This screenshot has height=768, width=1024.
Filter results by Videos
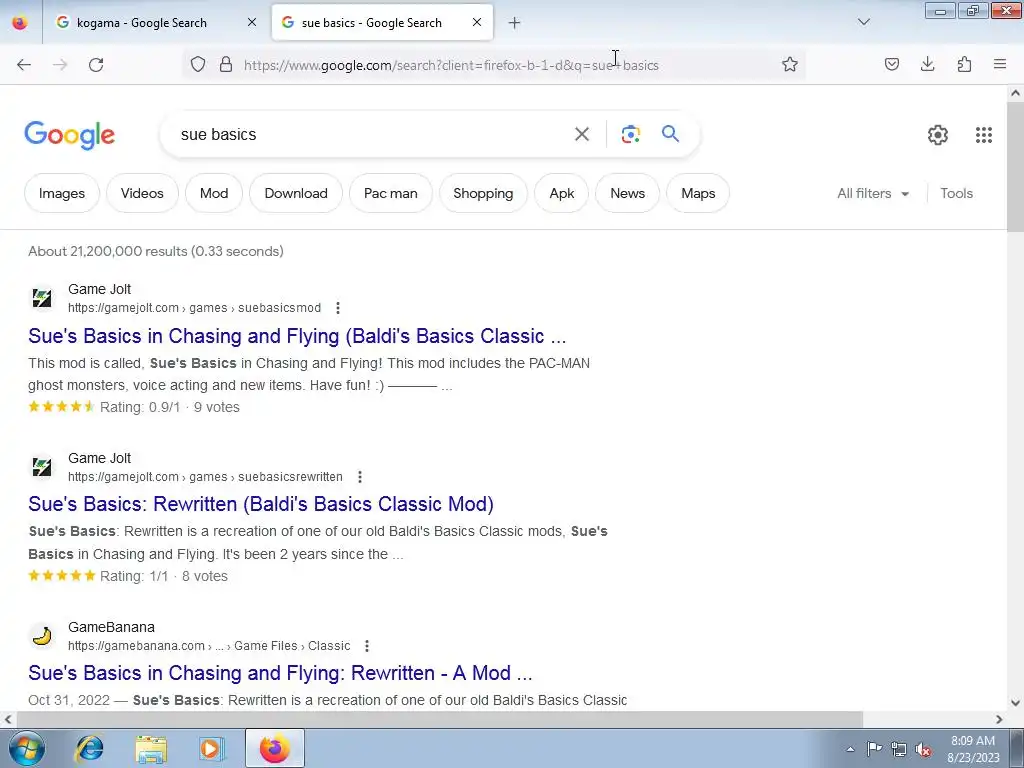142,193
